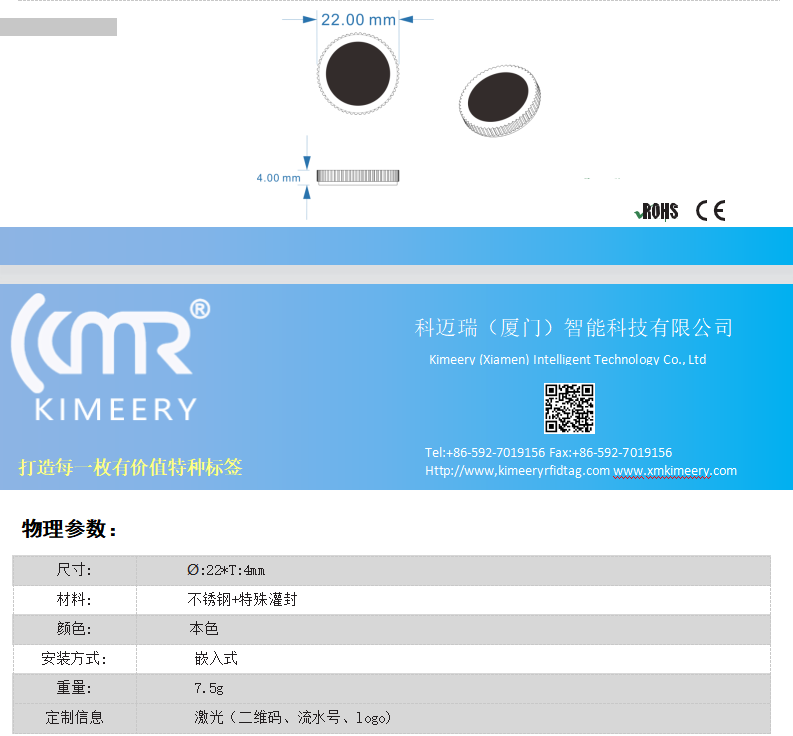Open the www.xmkimeery.com link
Viewport: 793px width, 736px height.
coord(675,471)
